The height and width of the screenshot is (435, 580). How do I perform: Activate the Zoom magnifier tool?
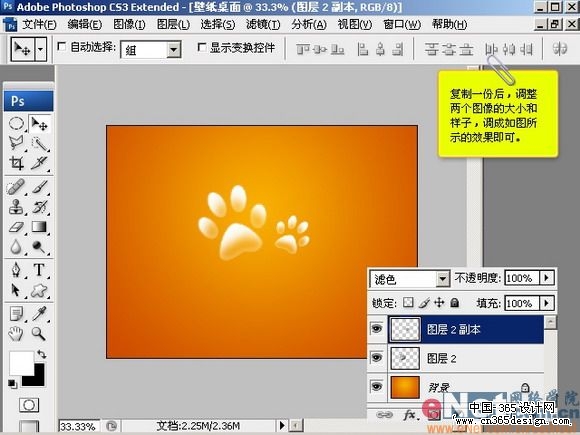coord(38,334)
